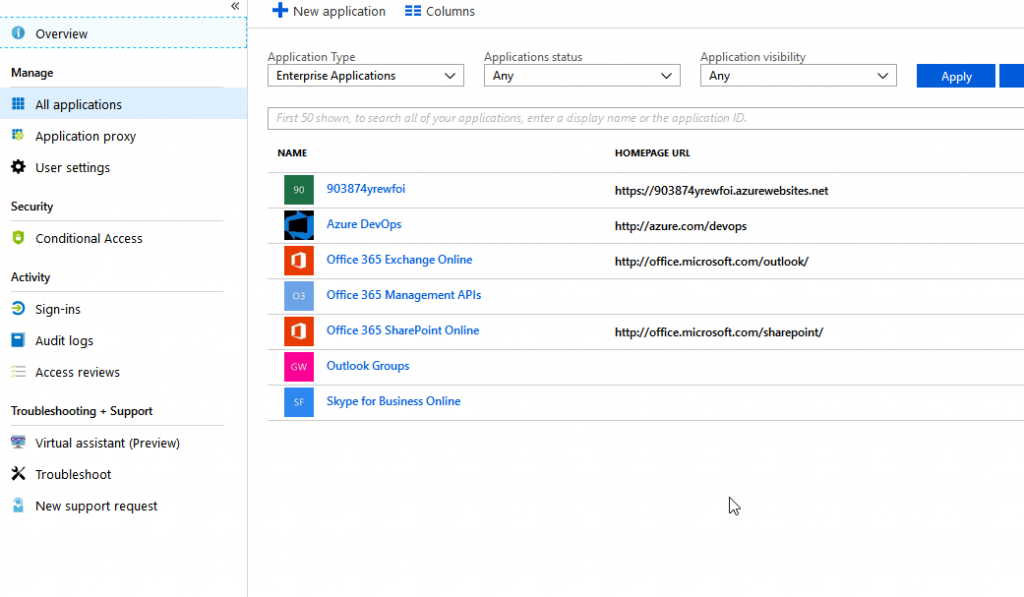
Task: Click the Audit logs book icon
Action: click(18, 340)
